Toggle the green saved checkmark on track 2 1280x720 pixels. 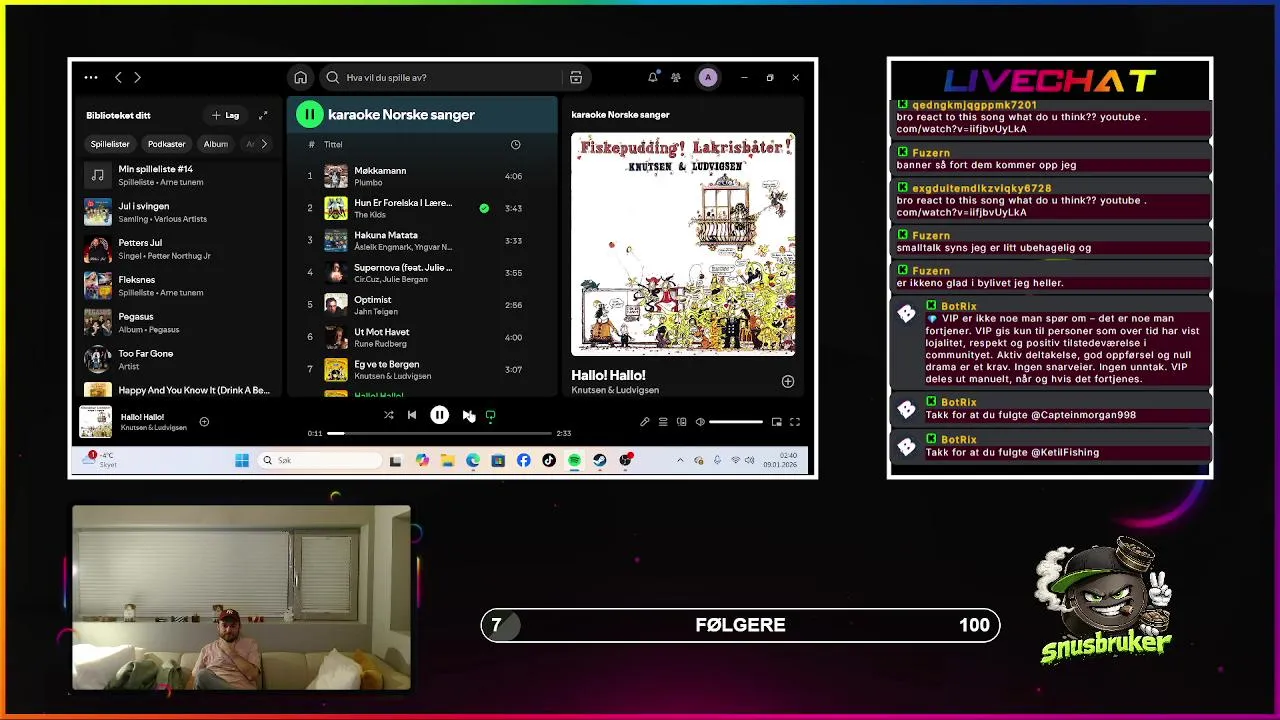484,208
